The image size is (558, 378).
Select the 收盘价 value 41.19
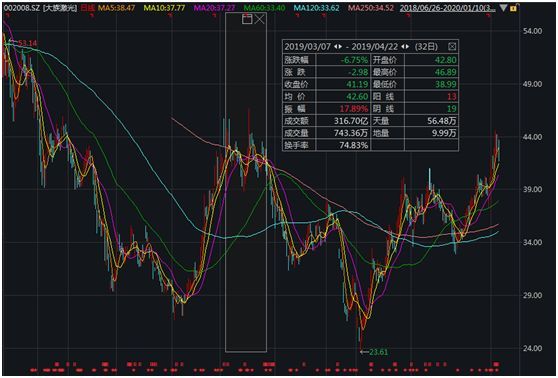(357, 84)
